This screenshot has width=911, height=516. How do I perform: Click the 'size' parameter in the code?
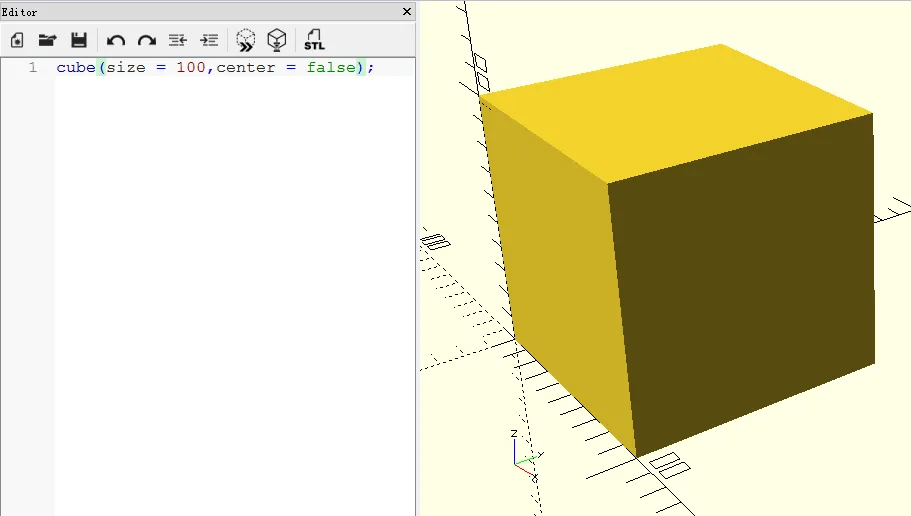(x=126, y=67)
